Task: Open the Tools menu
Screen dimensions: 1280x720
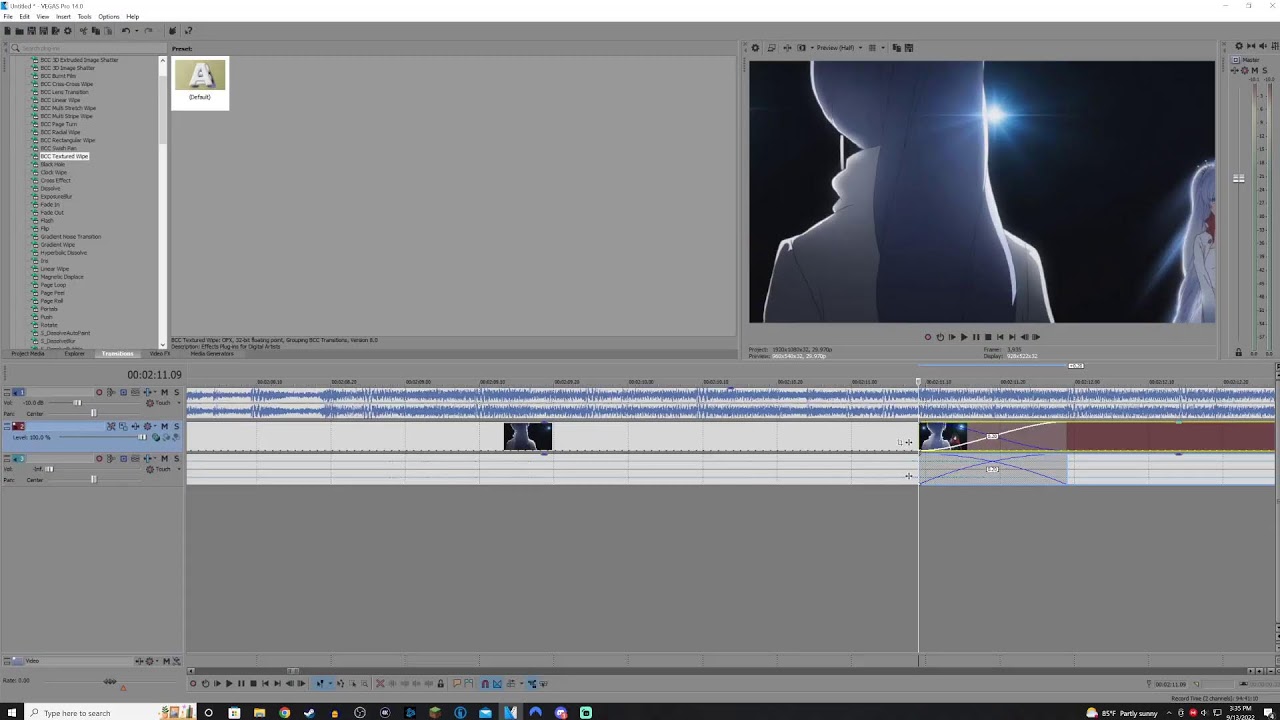Action: tap(84, 16)
